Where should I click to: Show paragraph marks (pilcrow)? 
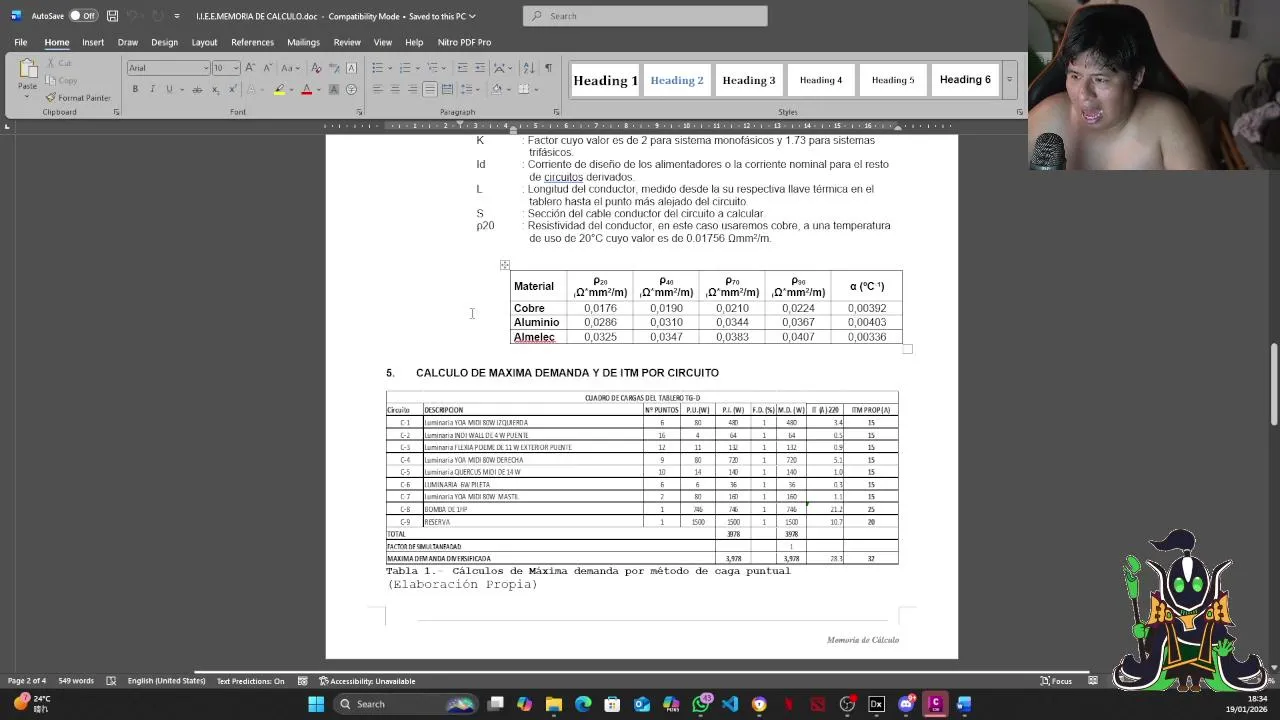548,68
